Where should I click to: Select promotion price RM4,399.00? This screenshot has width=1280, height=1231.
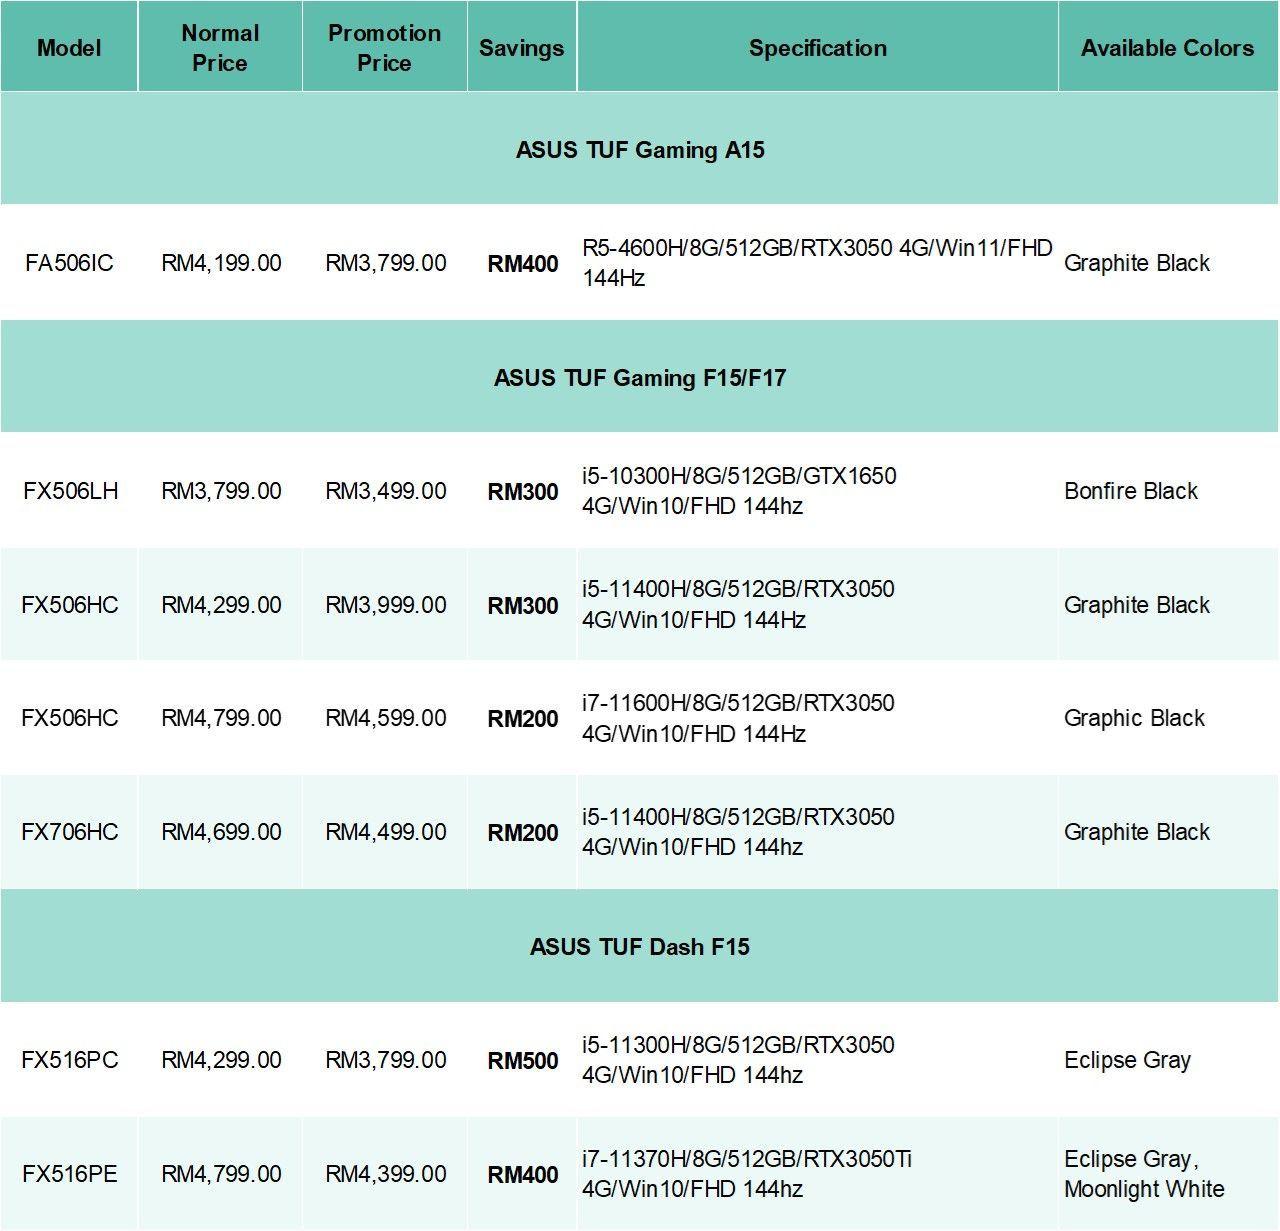[x=385, y=1174]
